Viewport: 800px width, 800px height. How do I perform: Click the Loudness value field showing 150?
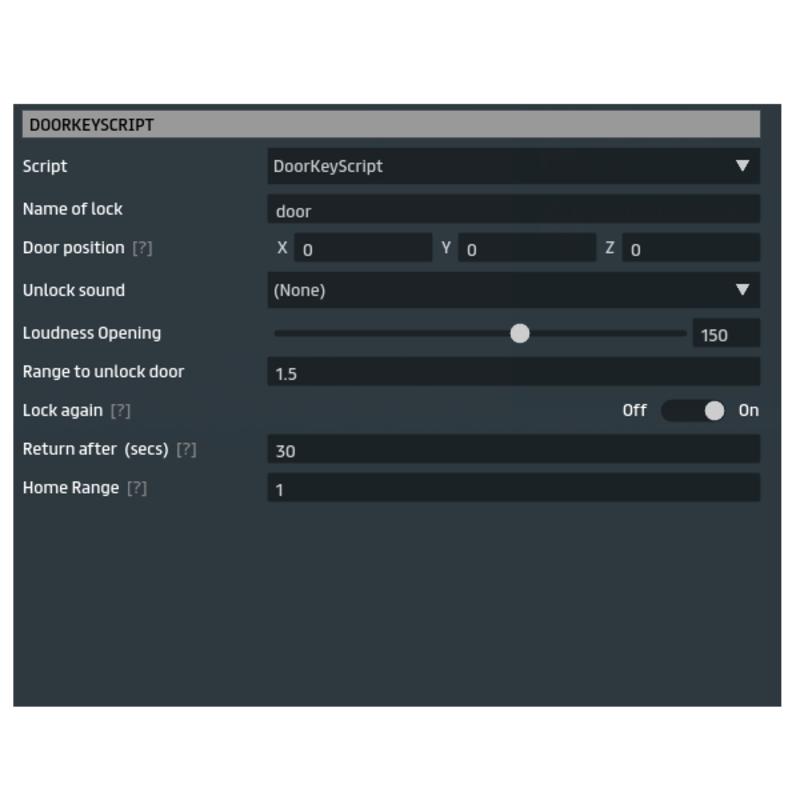tap(725, 335)
